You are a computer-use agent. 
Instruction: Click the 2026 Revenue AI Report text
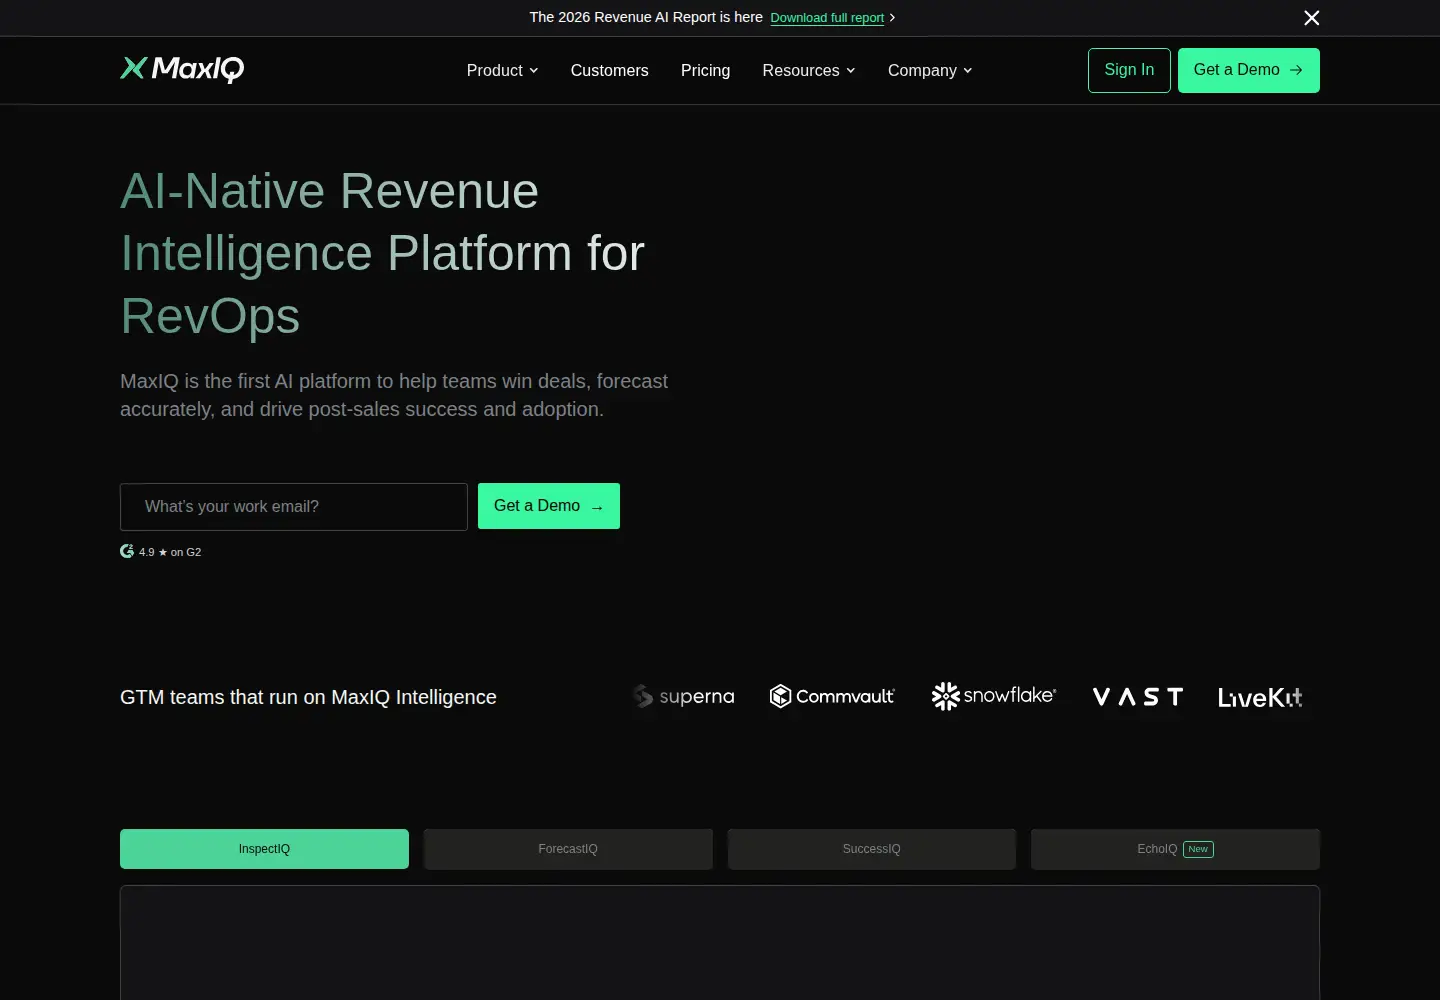[x=646, y=17]
